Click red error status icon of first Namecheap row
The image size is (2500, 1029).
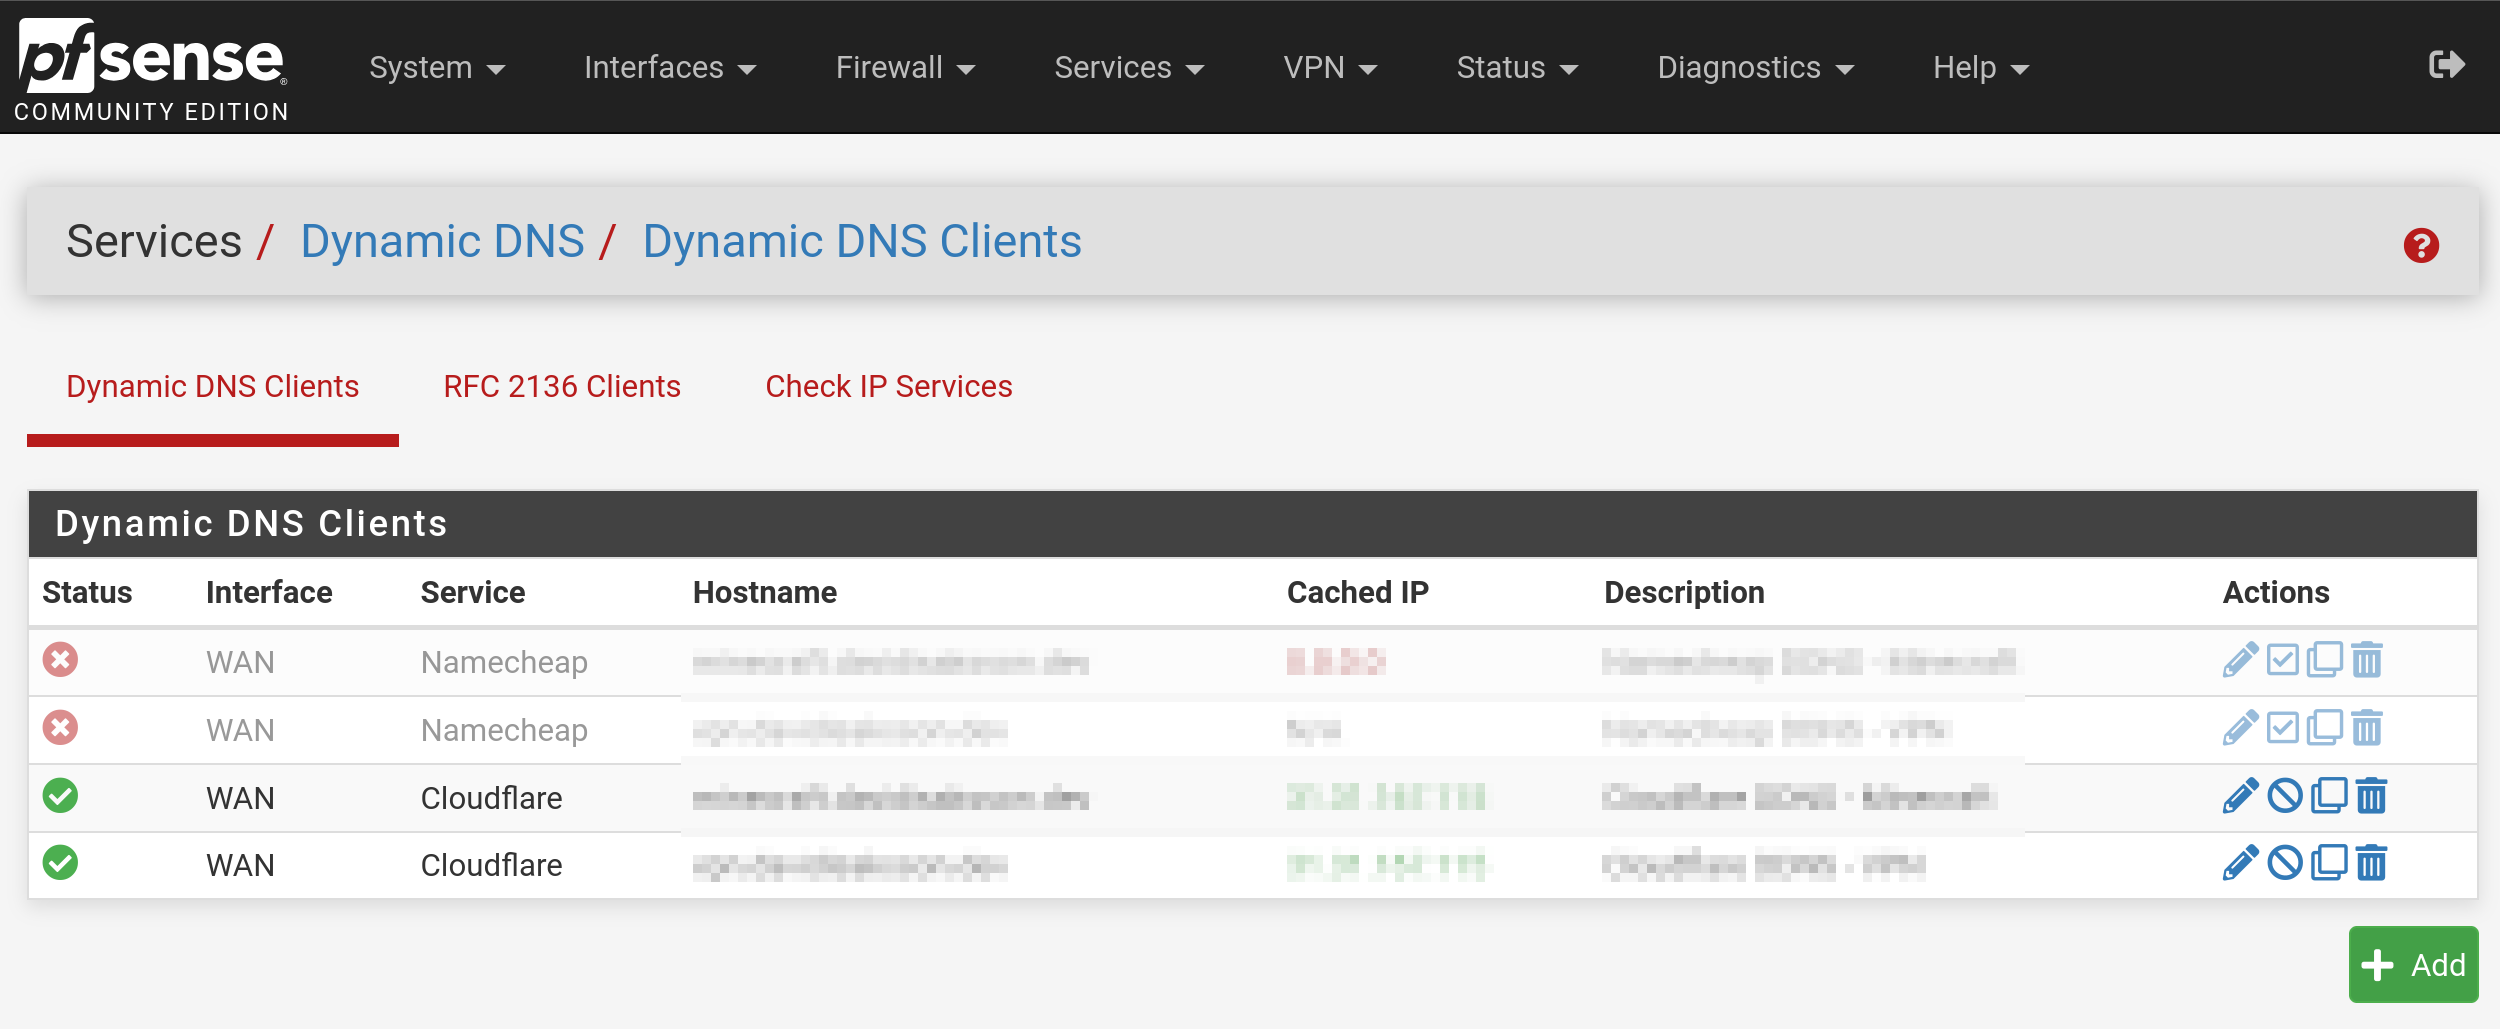(60, 660)
